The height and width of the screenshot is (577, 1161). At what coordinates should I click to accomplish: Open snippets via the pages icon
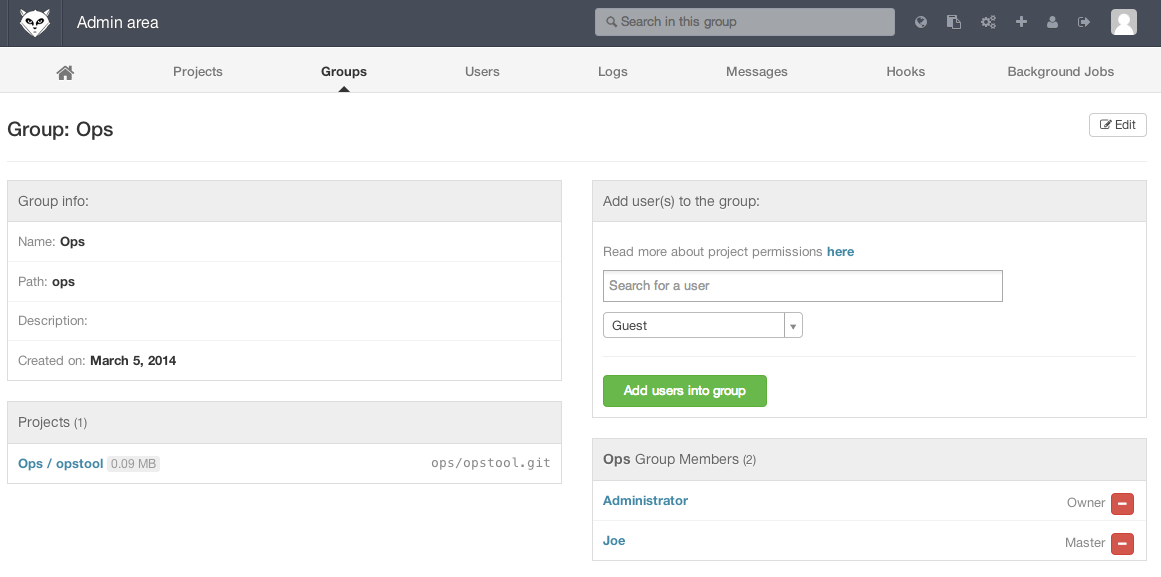coord(954,22)
